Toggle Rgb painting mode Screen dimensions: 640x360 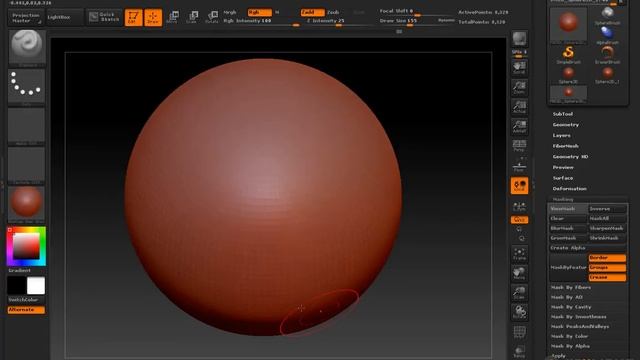click(x=260, y=12)
